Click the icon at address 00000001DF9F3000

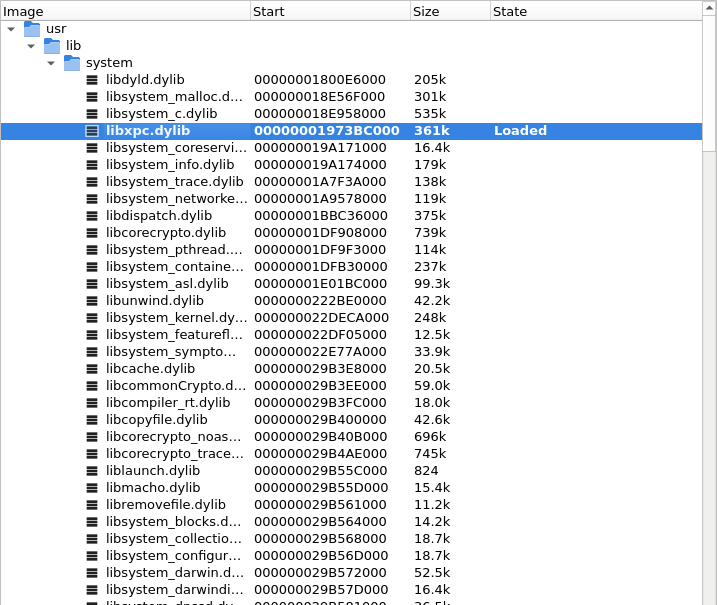point(92,250)
